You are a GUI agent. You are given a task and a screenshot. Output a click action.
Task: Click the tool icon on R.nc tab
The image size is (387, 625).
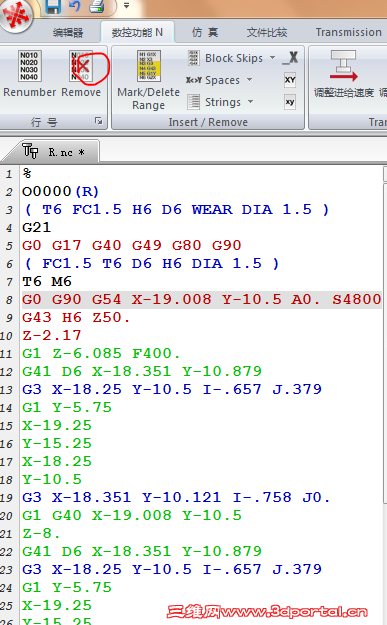(x=30, y=151)
